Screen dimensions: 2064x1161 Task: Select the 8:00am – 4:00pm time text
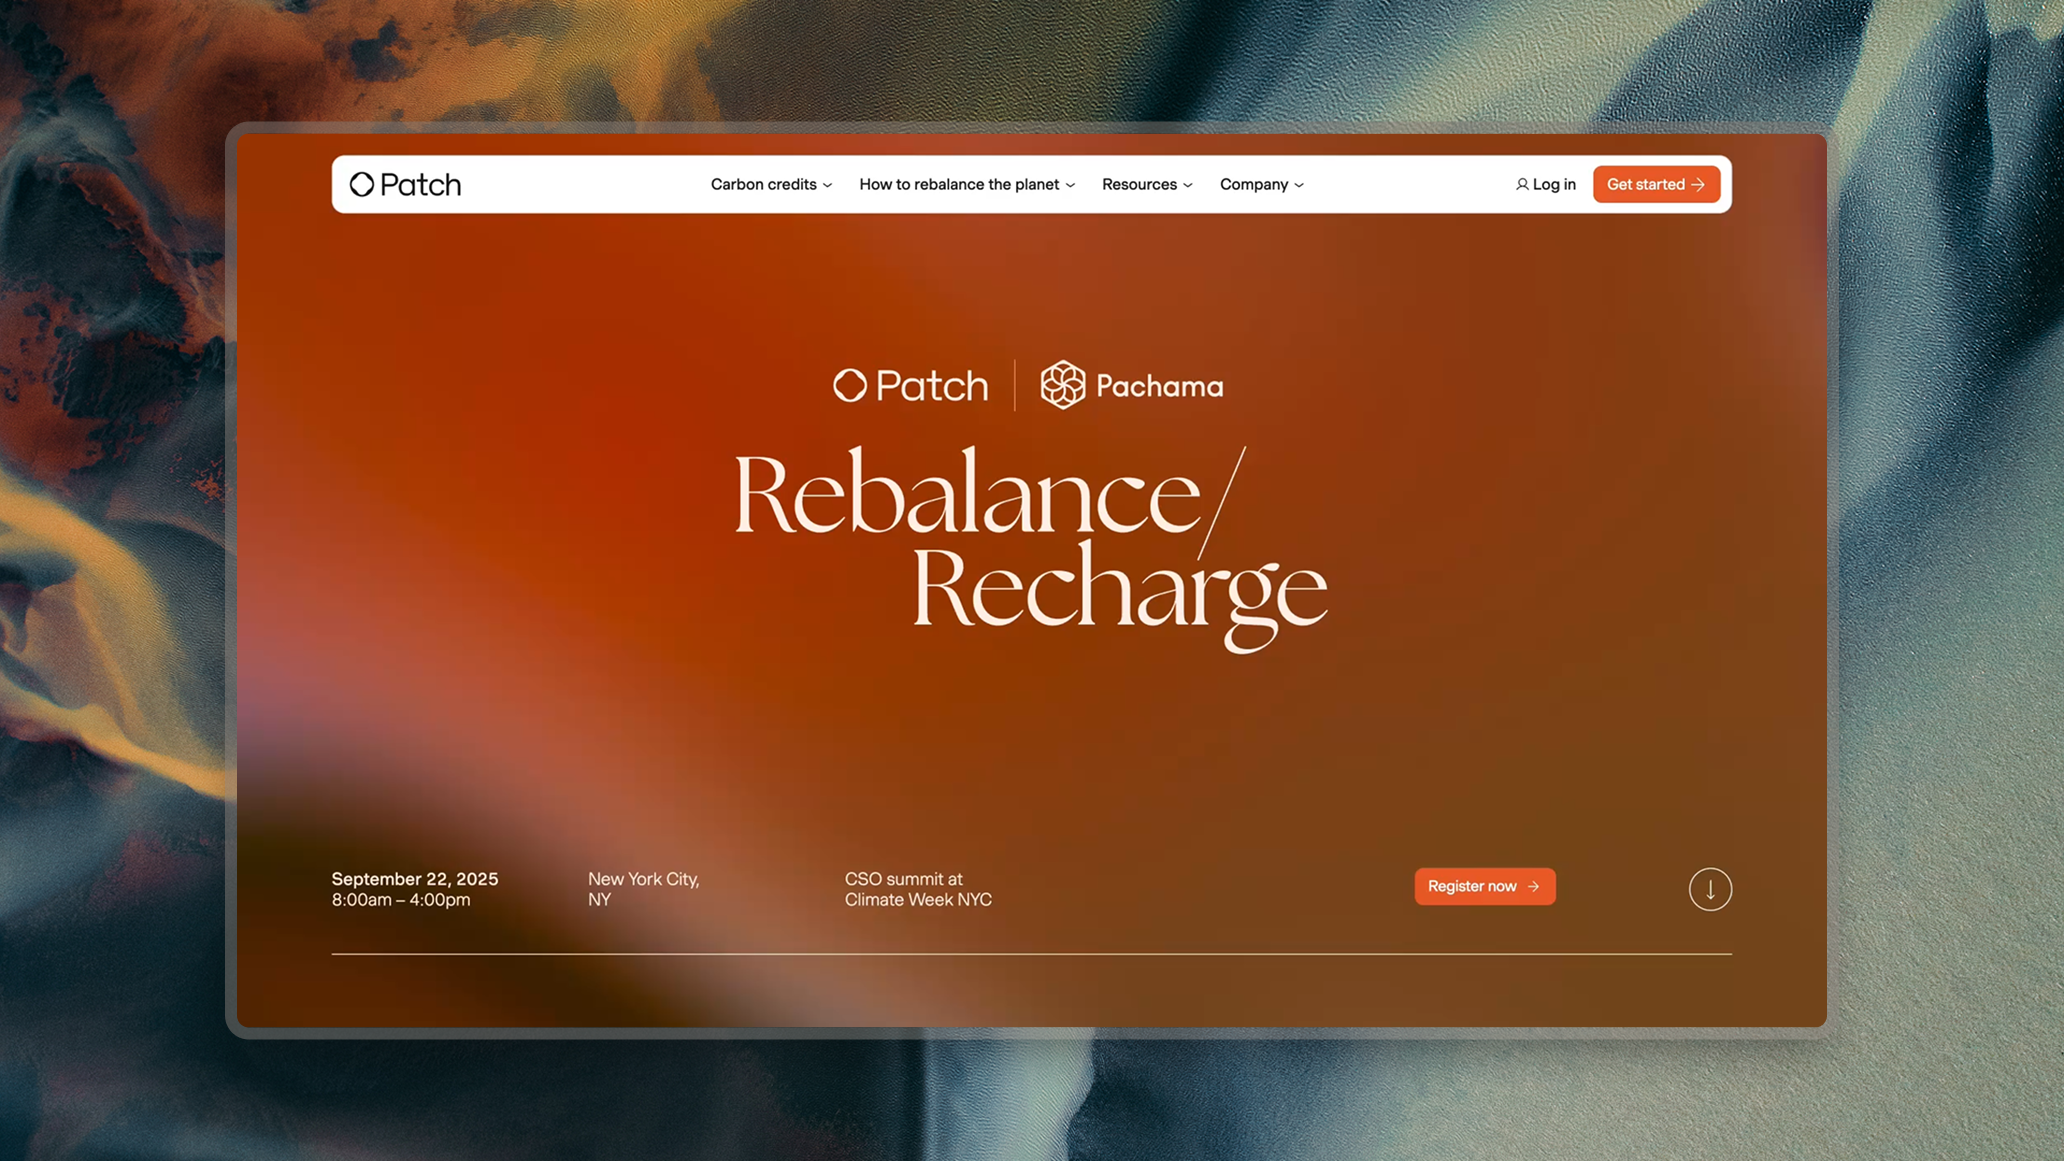[x=401, y=900]
